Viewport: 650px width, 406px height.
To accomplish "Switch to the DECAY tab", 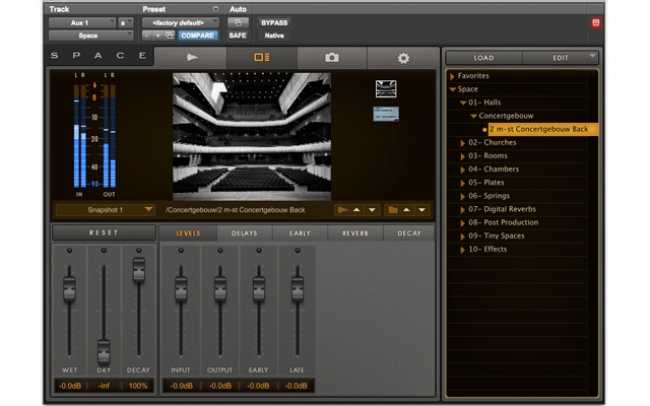I will [409, 233].
